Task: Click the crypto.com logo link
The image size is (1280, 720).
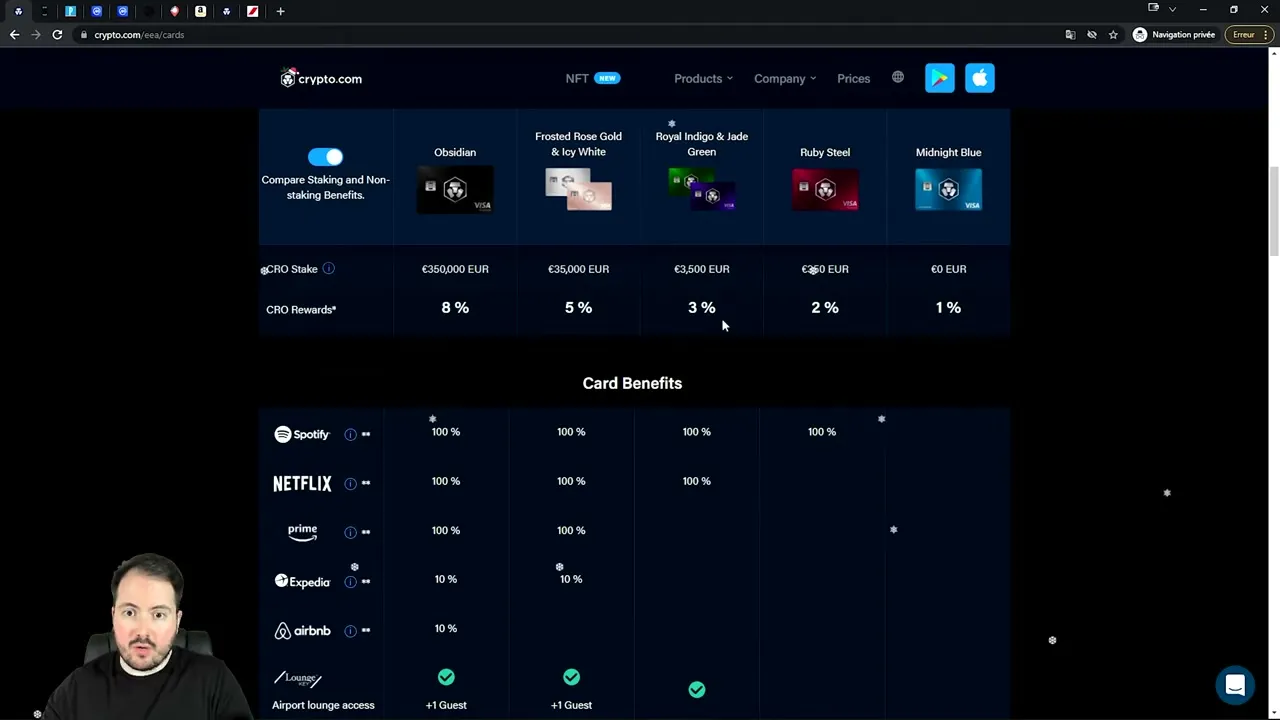Action: tap(321, 78)
